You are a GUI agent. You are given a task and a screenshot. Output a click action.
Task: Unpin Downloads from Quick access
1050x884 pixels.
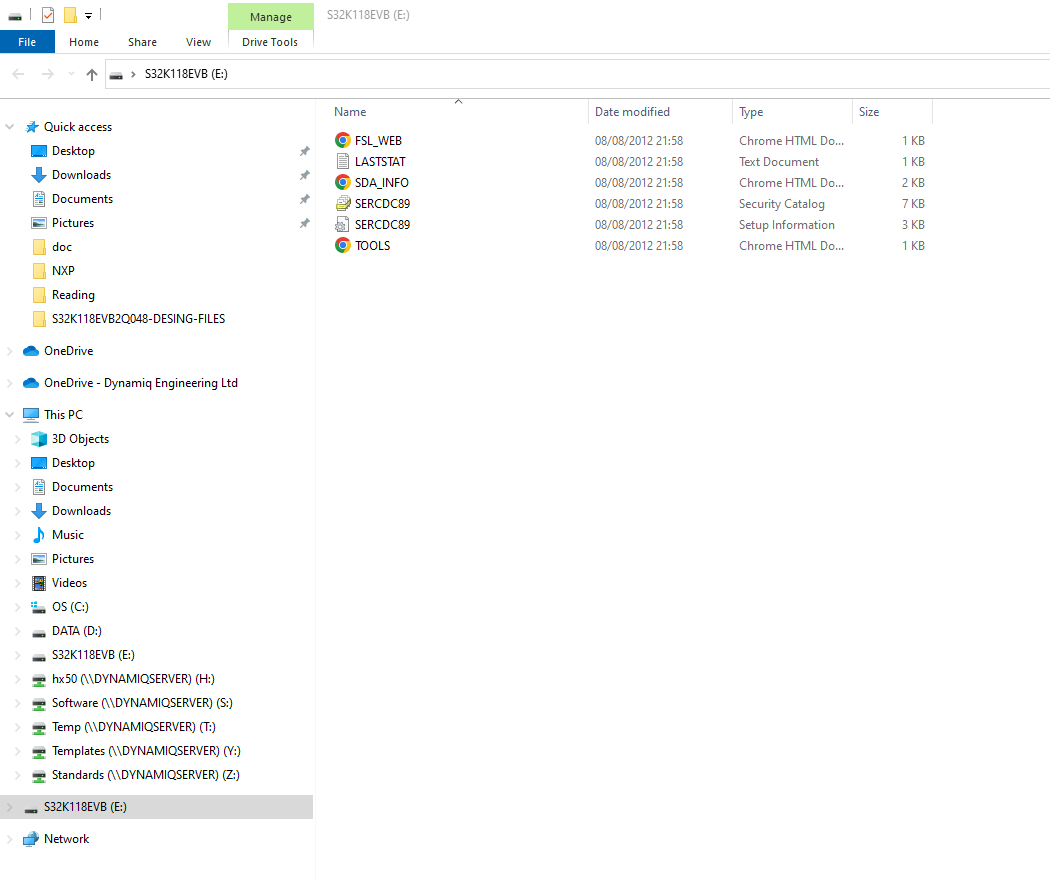pos(305,174)
